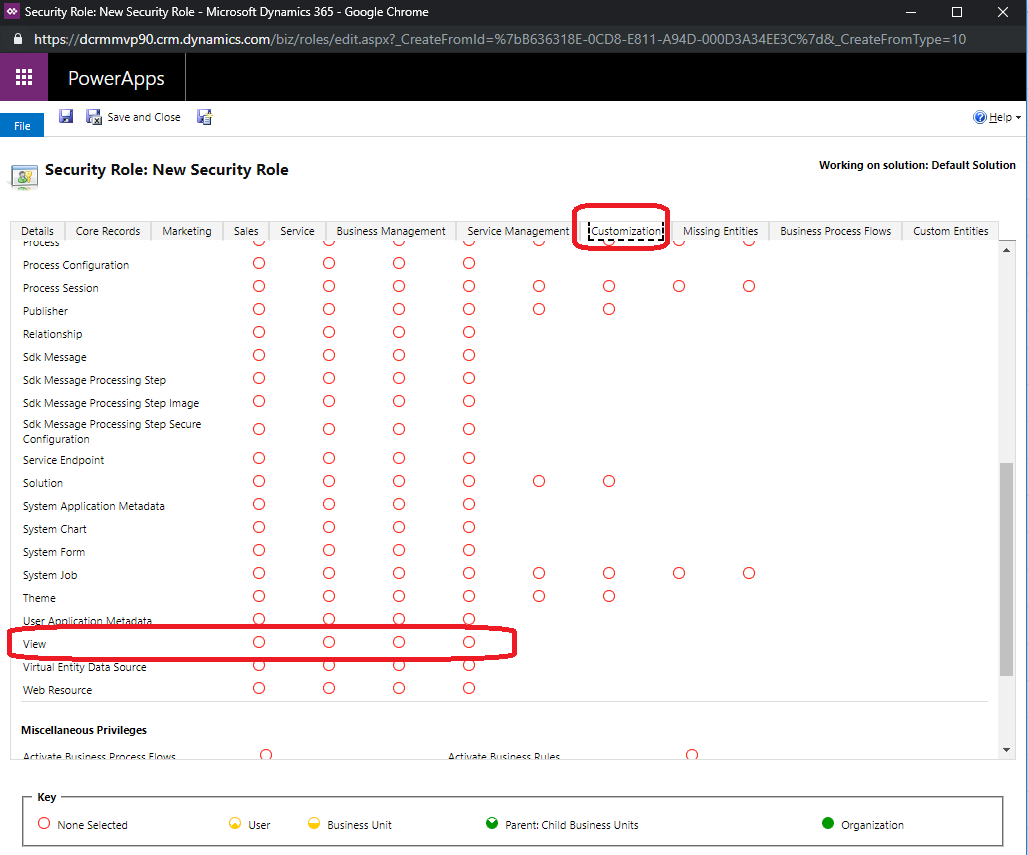1028x855 pixels.
Task: Click the Organization green key circle
Action: (827, 823)
